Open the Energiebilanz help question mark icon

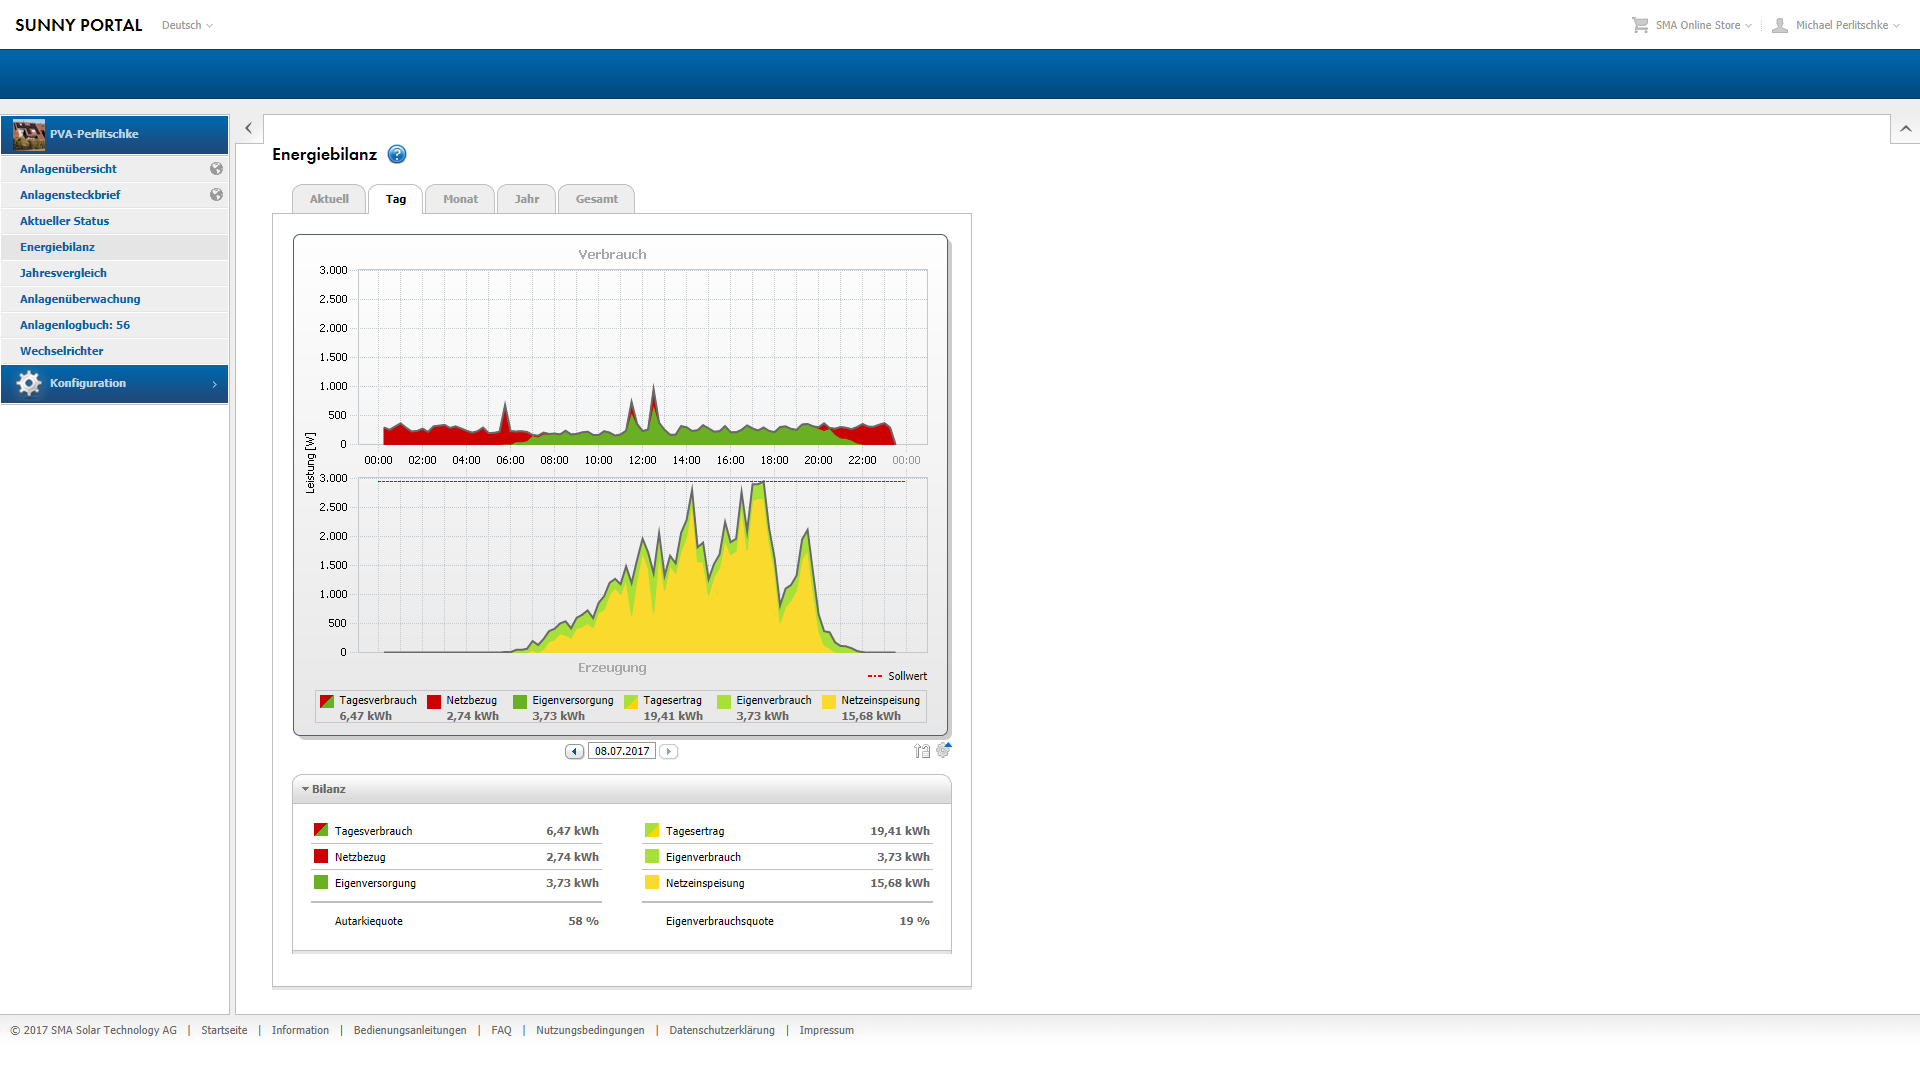click(397, 154)
